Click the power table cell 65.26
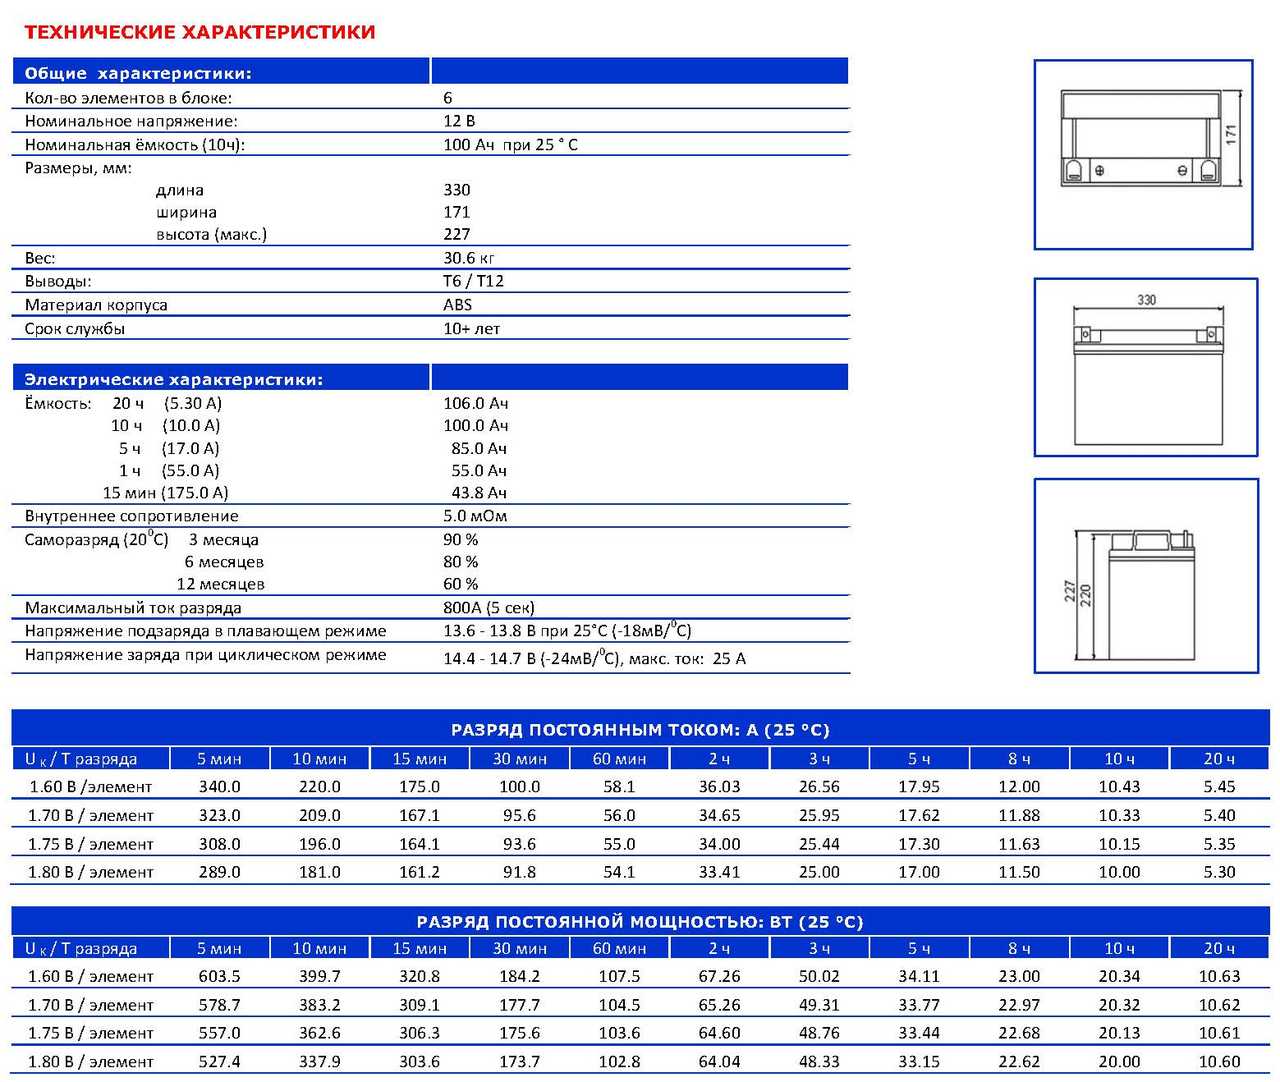The width and height of the screenshot is (1280, 1082). [x=720, y=1005]
